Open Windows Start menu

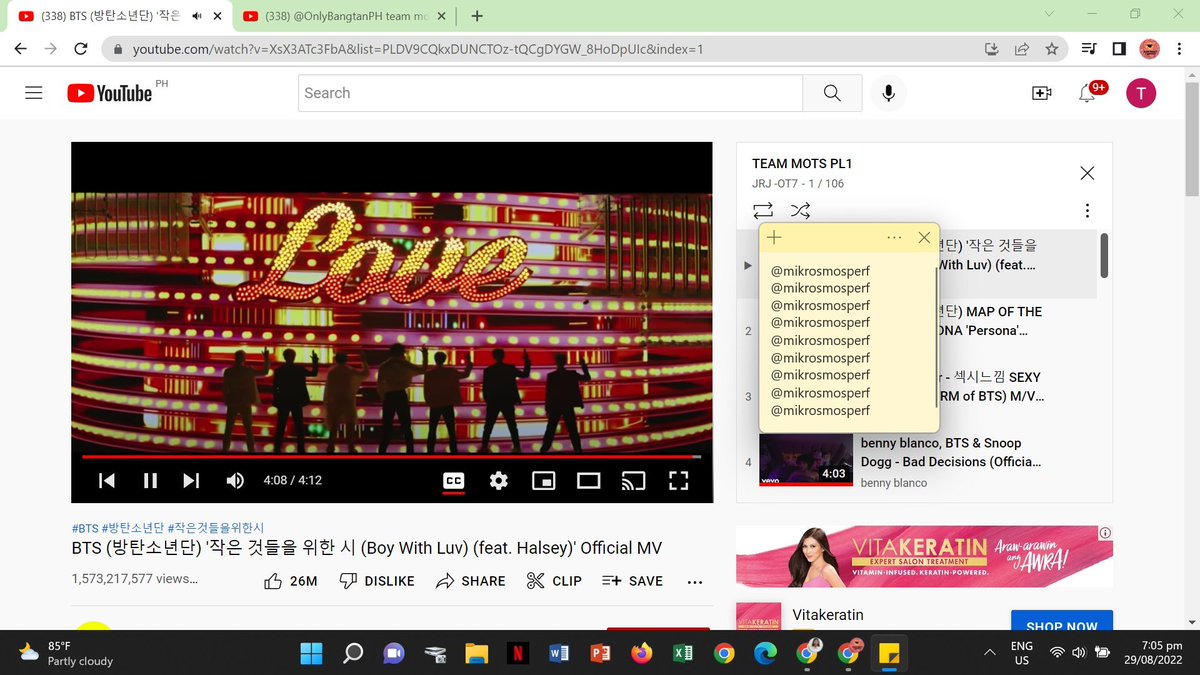(x=311, y=653)
